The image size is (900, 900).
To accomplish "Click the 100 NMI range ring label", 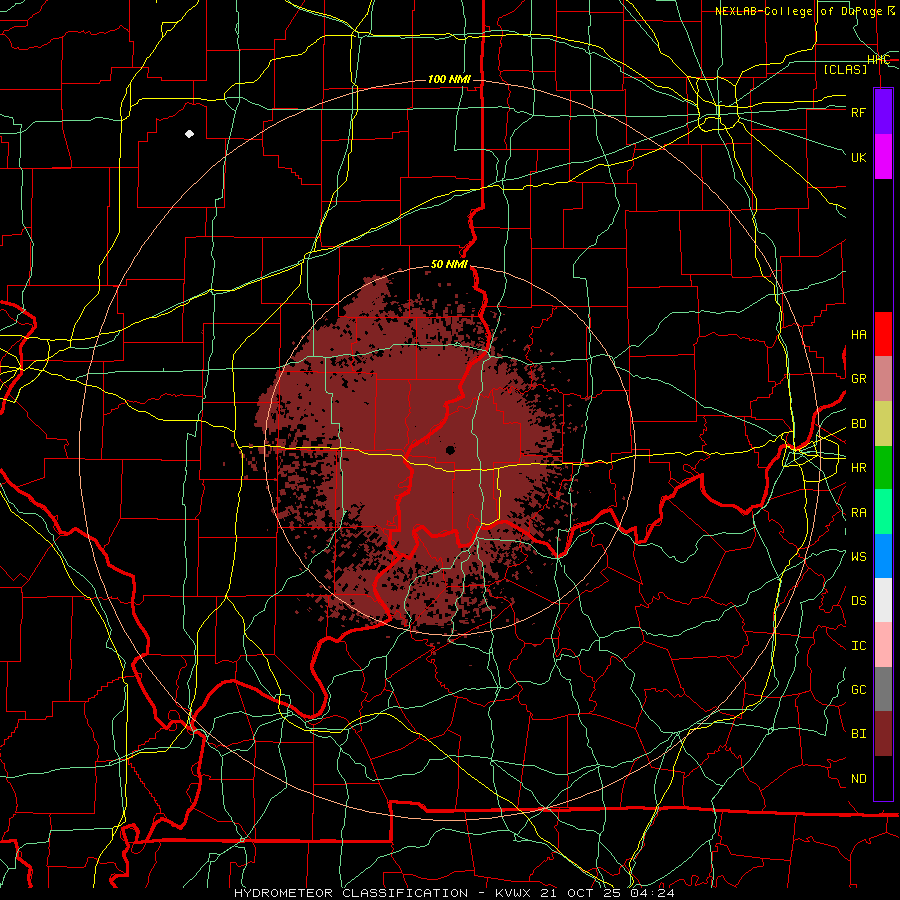I will click(449, 79).
